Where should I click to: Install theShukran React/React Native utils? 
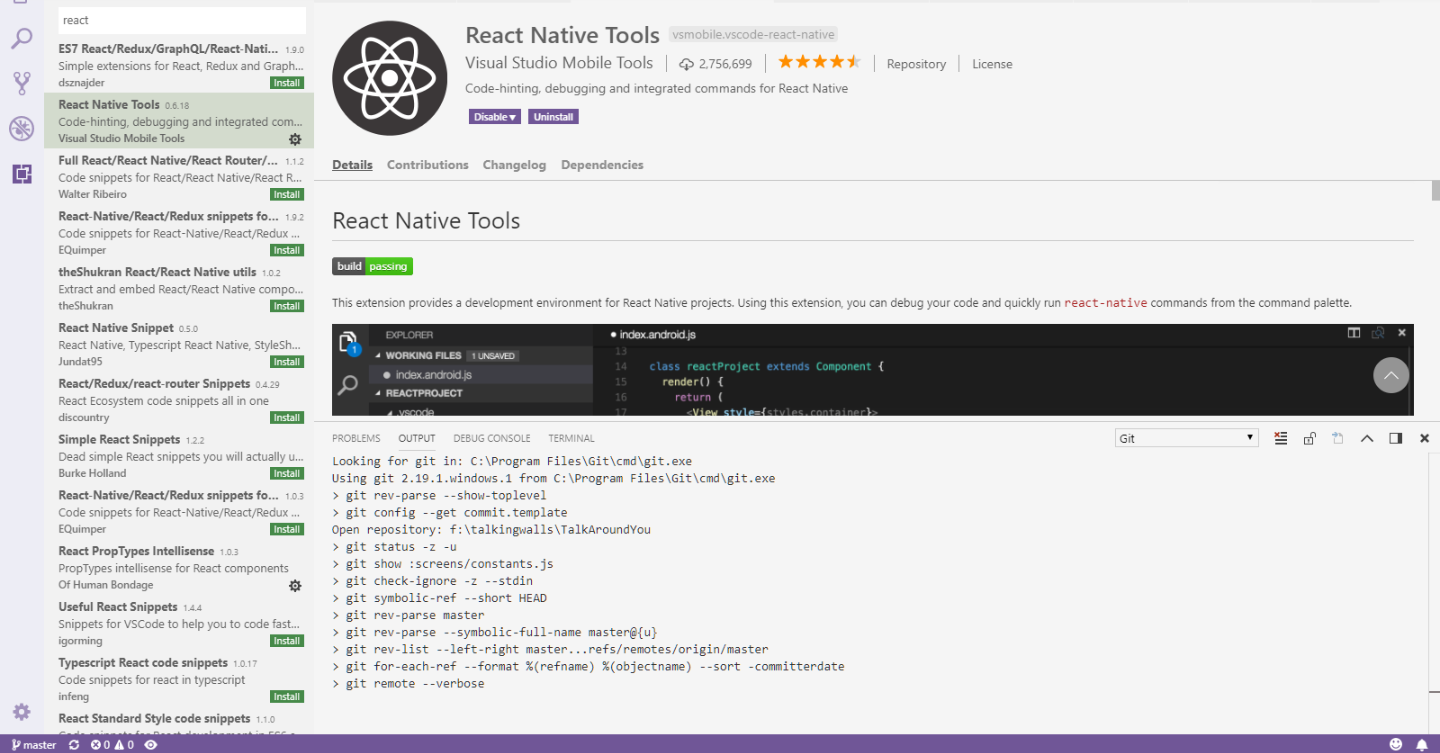click(x=287, y=306)
